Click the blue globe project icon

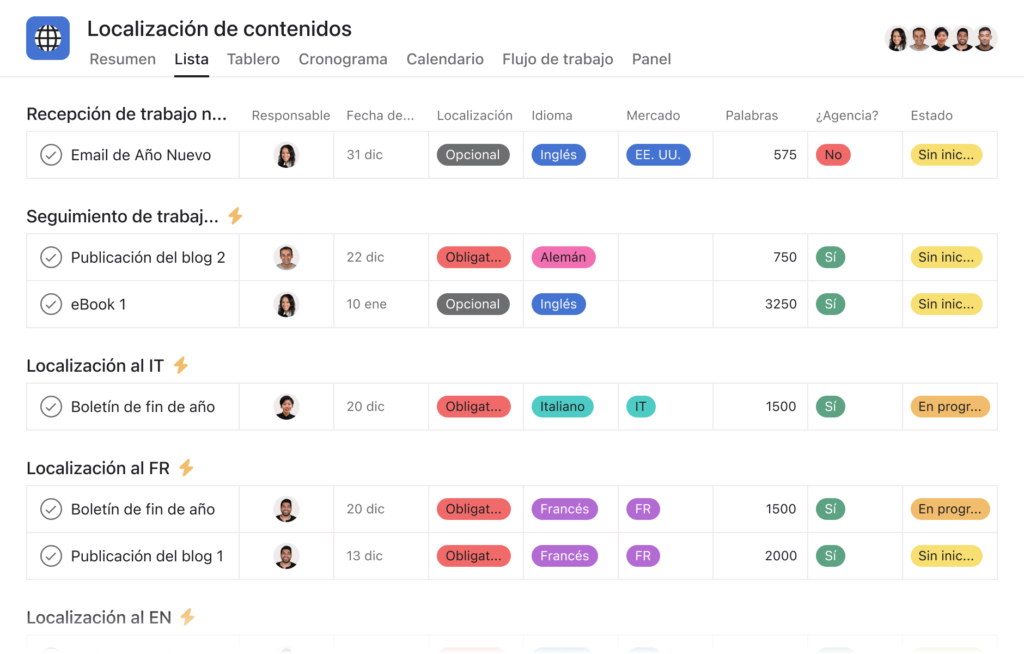coord(48,38)
